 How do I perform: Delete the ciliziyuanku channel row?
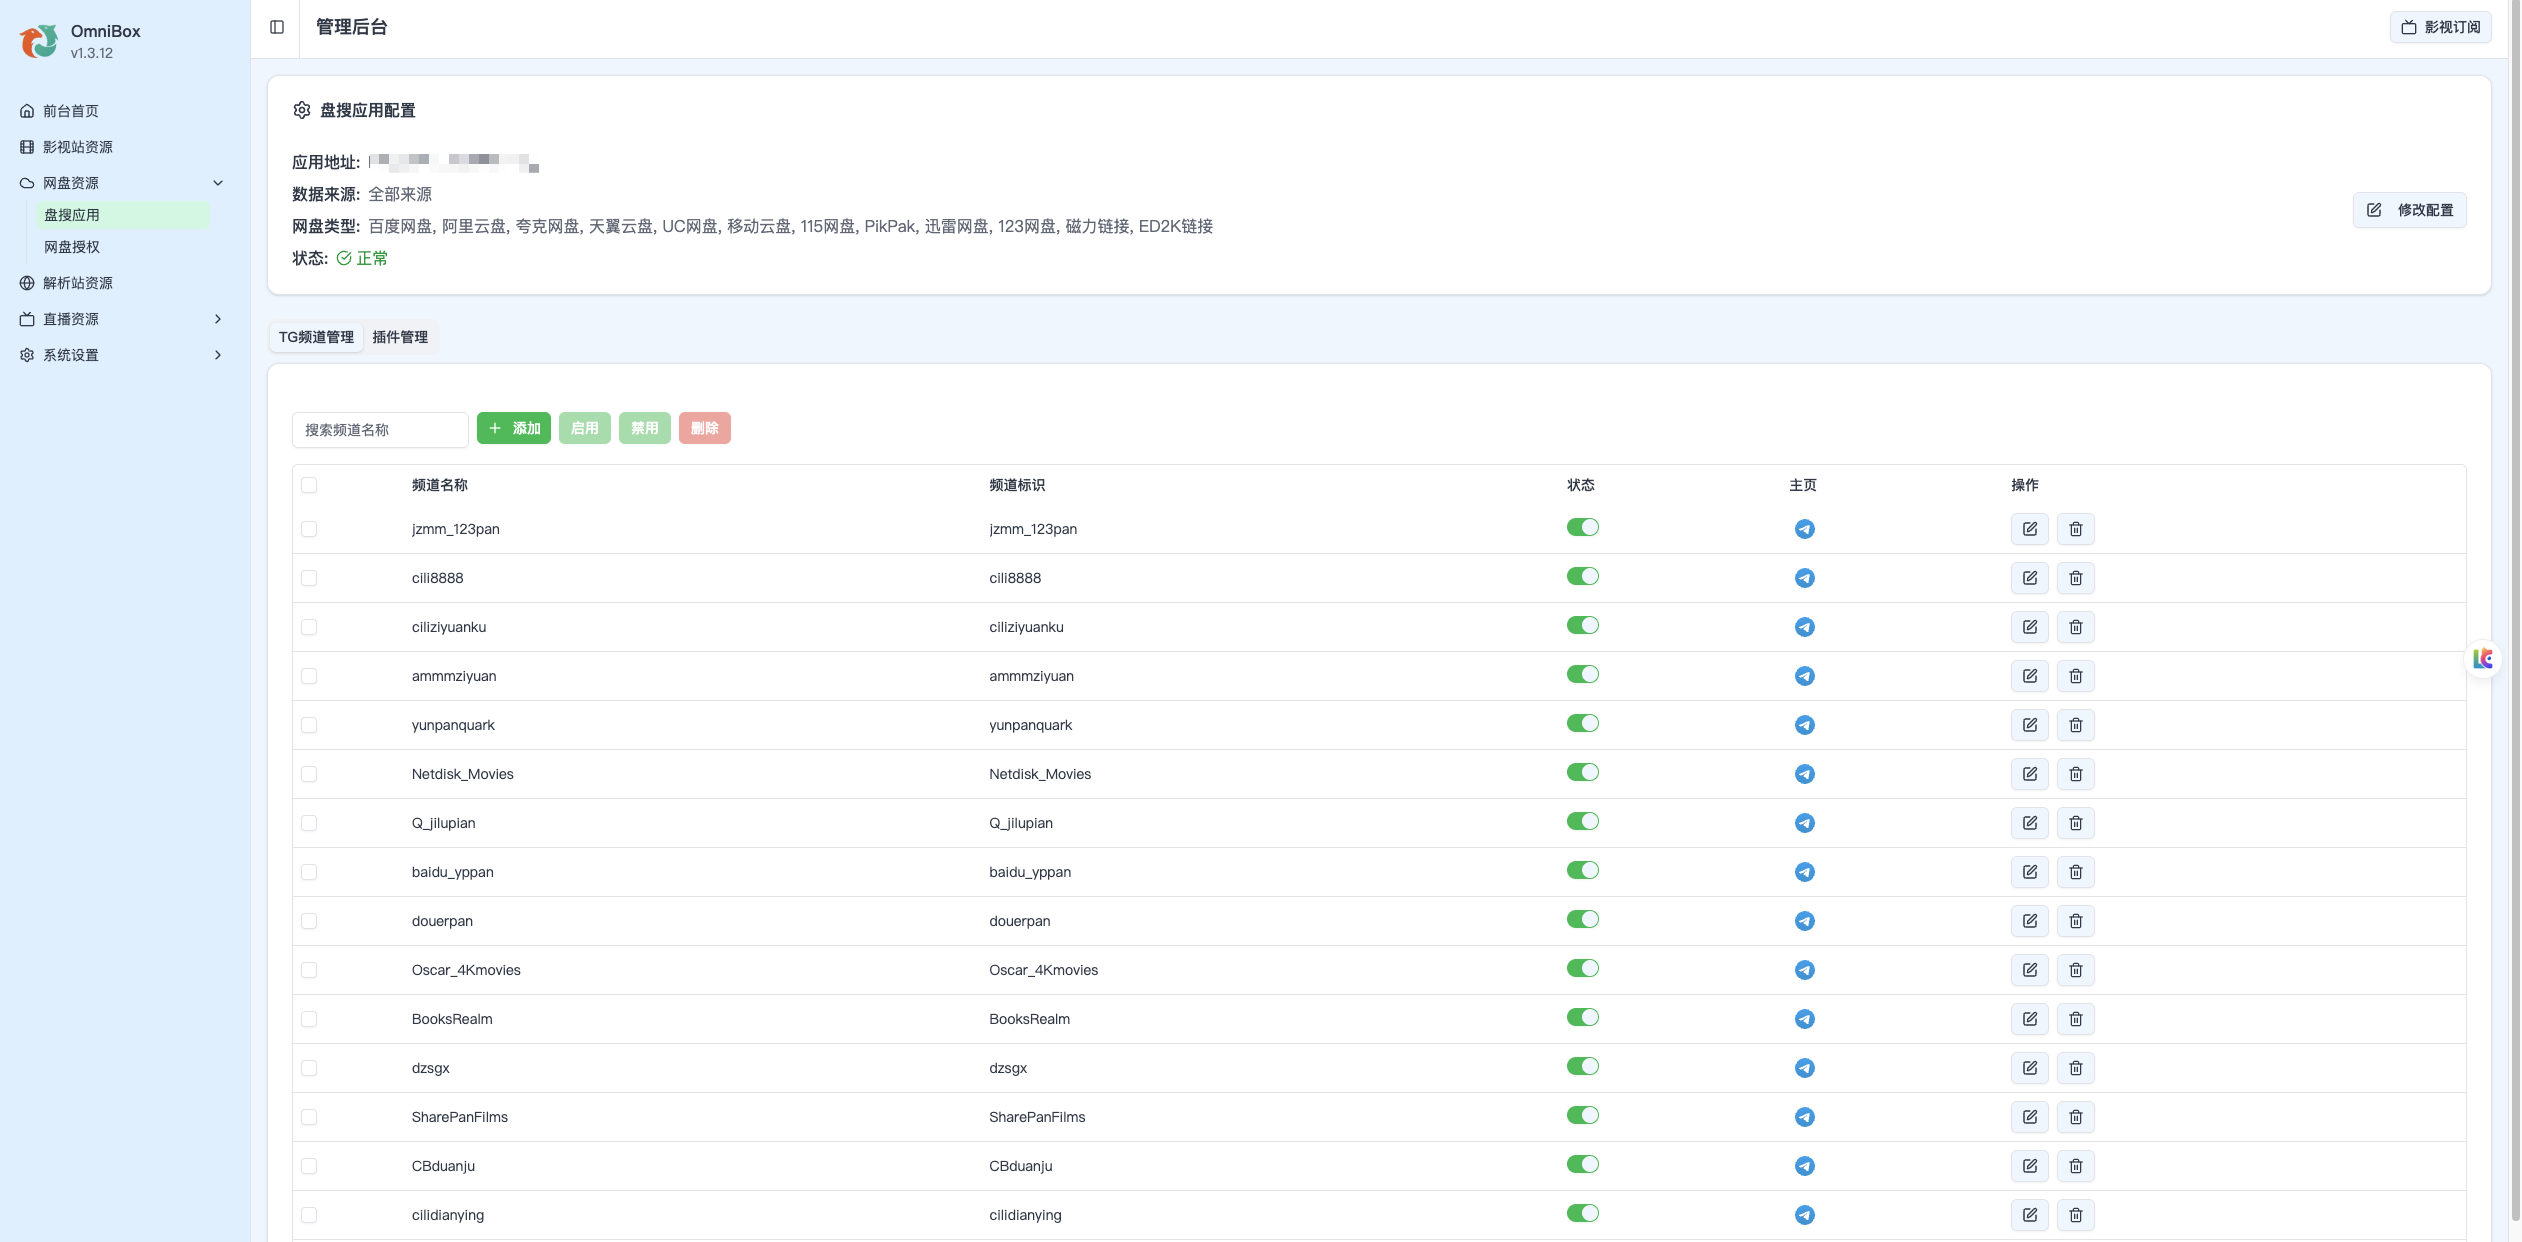pos(2075,627)
